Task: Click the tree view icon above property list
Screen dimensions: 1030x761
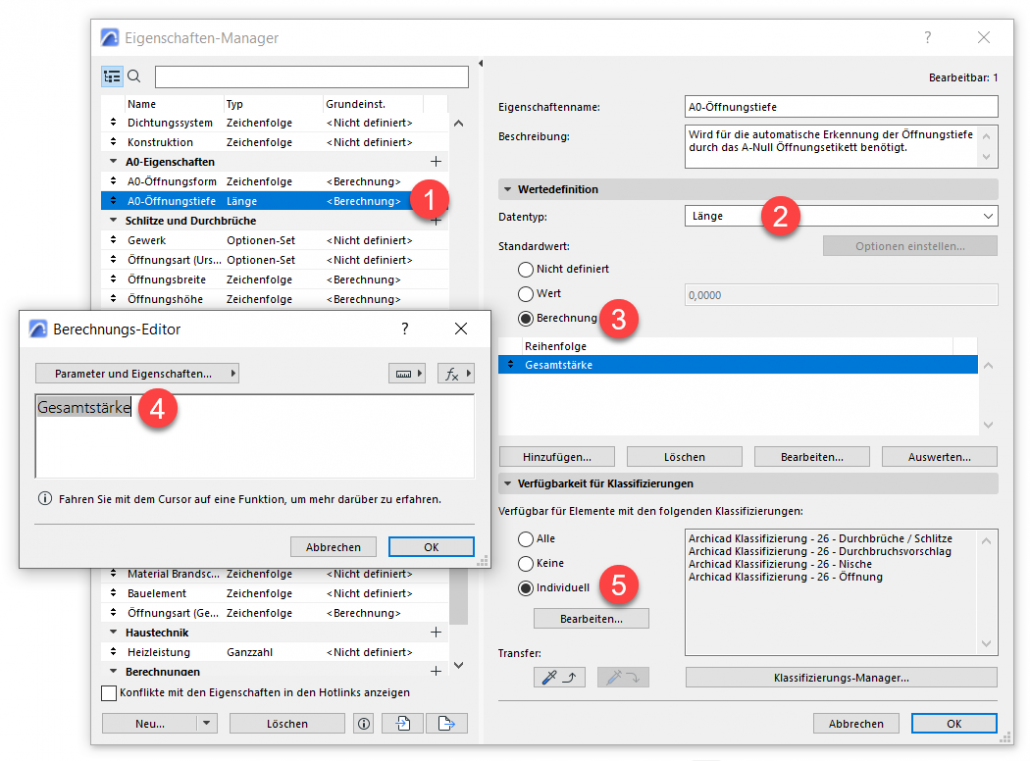Action: (112, 77)
